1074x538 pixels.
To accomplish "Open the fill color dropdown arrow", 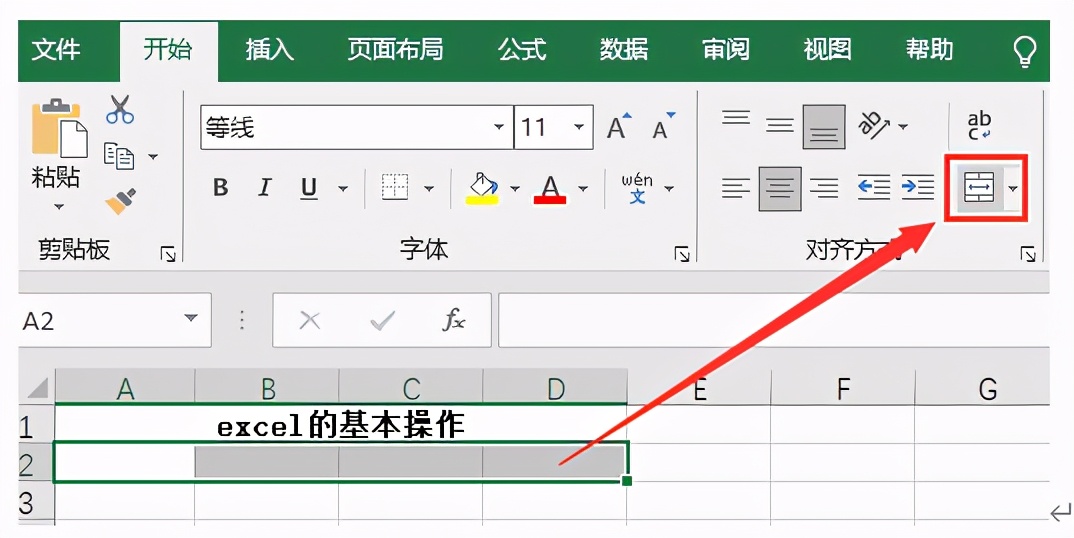I will pos(514,188).
